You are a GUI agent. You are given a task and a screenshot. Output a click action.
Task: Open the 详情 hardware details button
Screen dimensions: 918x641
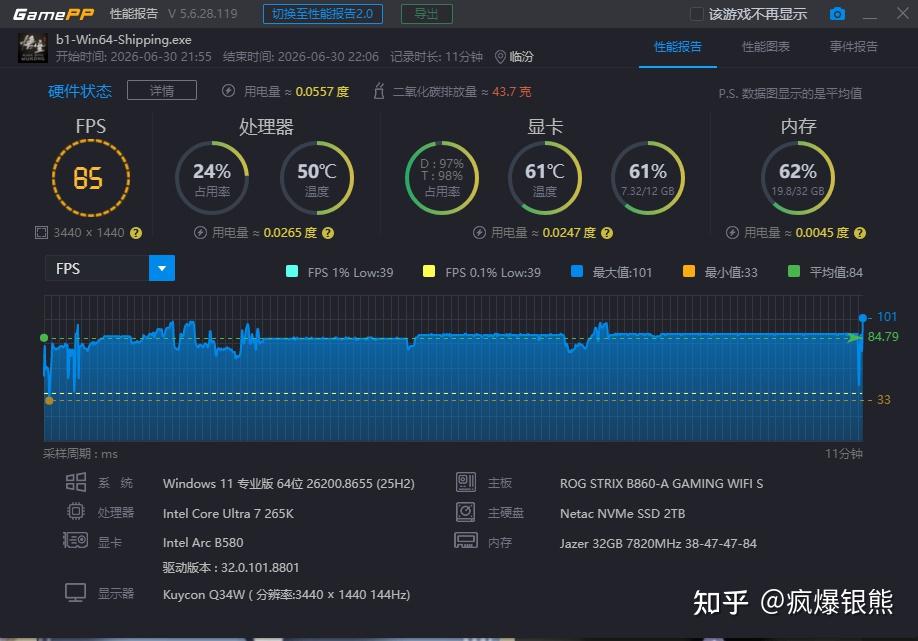(162, 91)
